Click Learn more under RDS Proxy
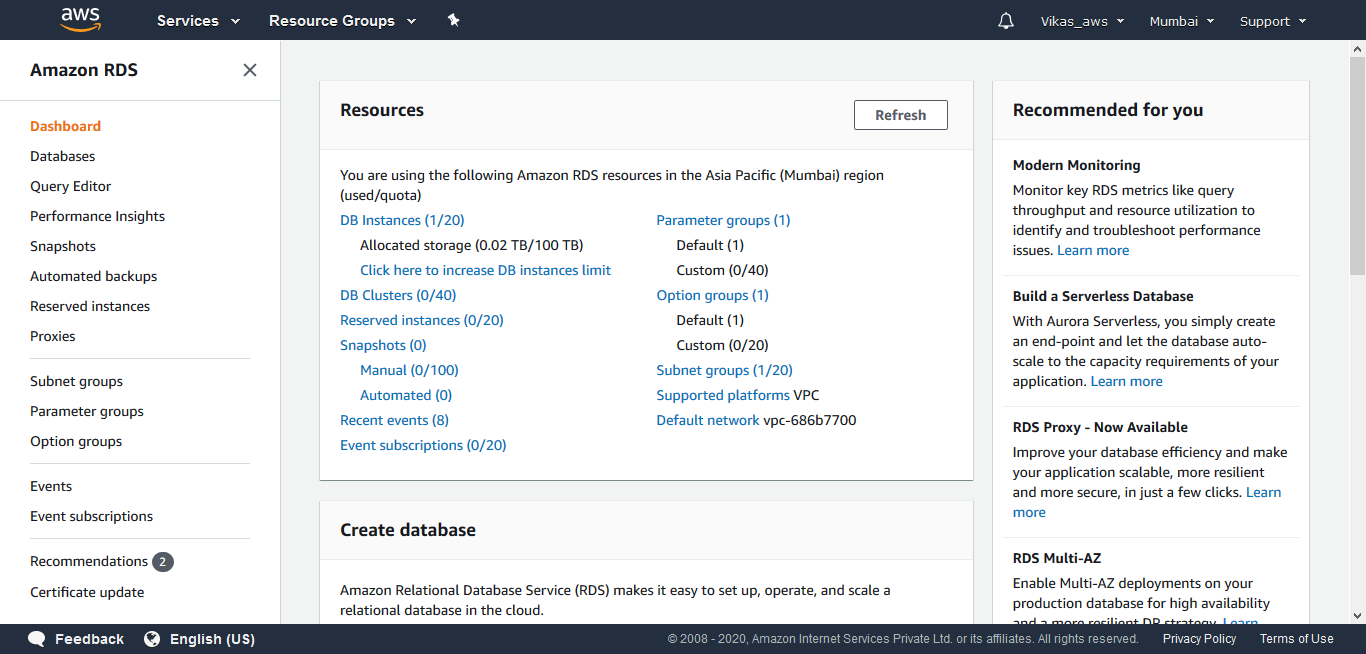 (x=1264, y=492)
